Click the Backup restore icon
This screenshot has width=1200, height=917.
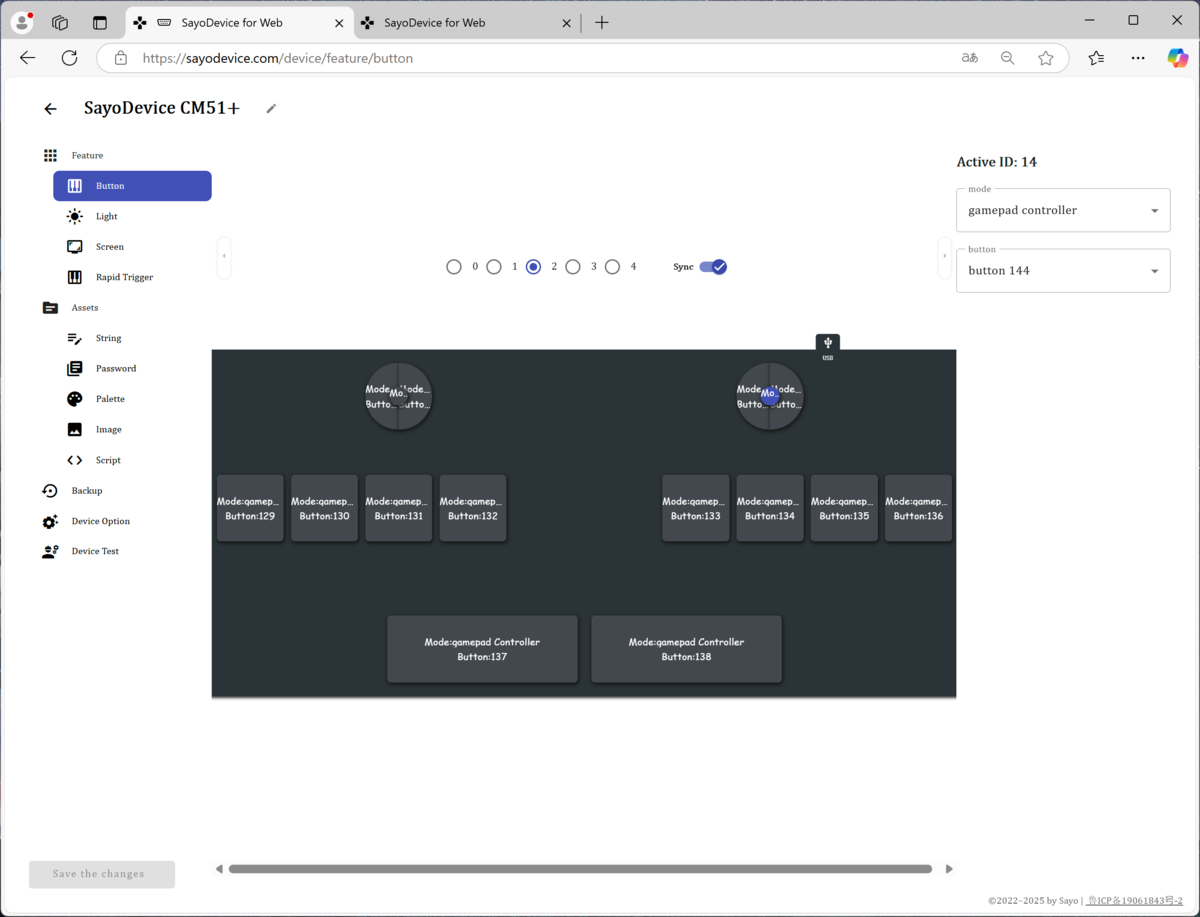click(x=50, y=491)
